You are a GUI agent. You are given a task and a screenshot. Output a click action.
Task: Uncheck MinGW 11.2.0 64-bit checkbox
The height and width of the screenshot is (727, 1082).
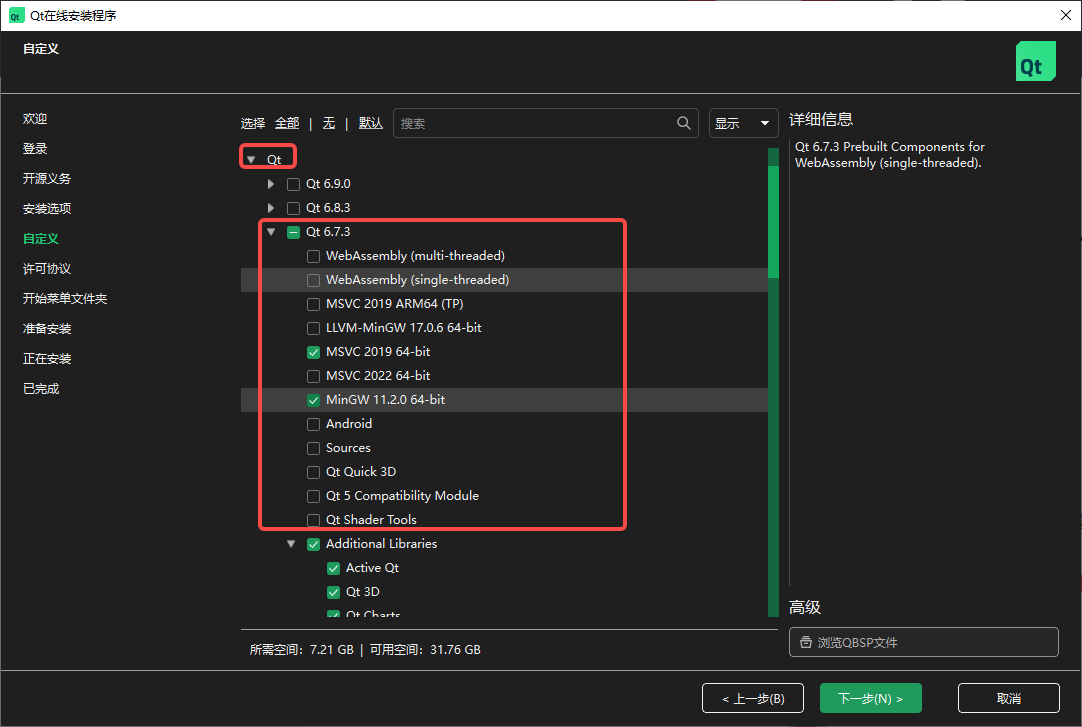click(x=313, y=401)
